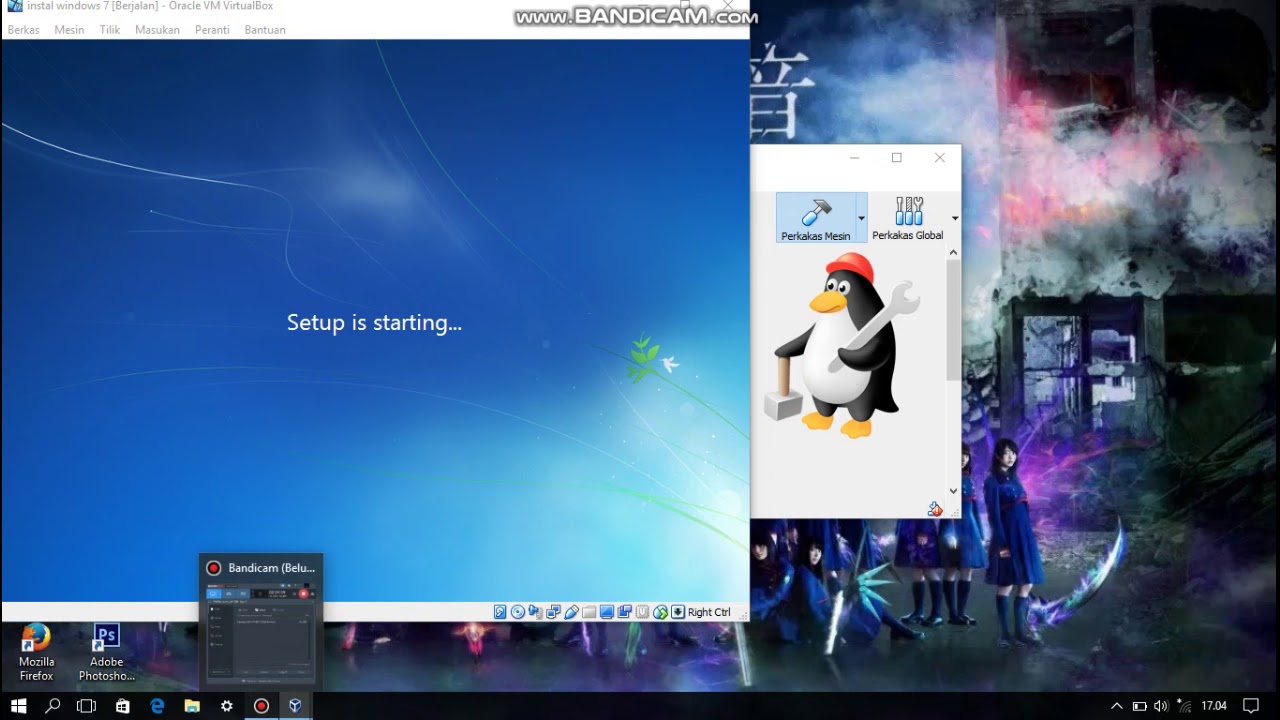
Task: Click the taskbar search magnifier icon
Action: 53,706
